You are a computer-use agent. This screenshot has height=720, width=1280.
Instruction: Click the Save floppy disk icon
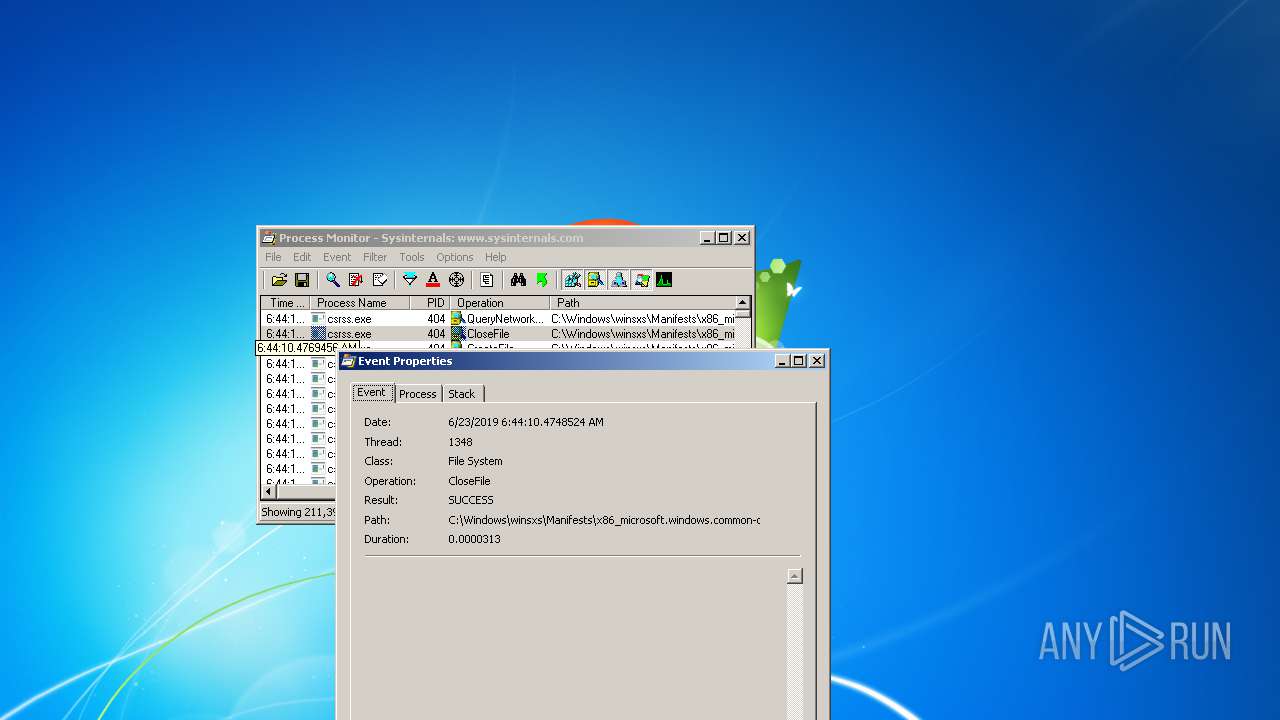click(x=301, y=280)
